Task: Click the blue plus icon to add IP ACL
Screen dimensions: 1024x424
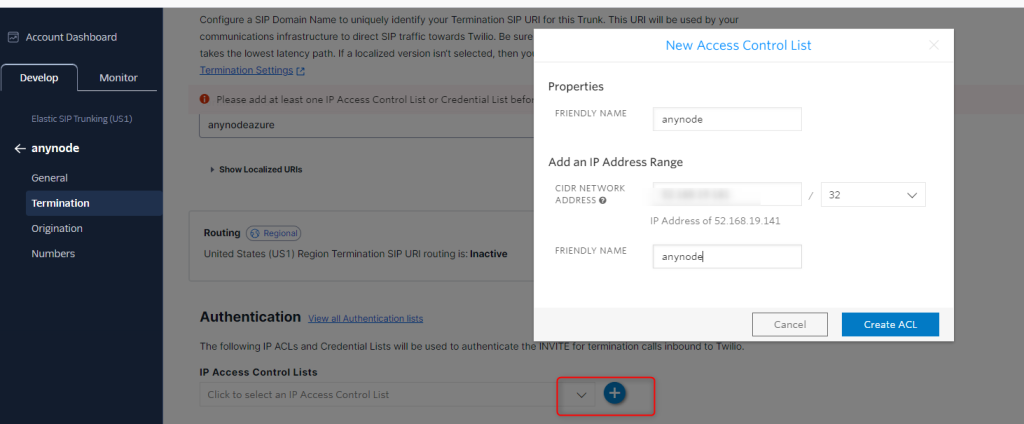Action: pos(614,394)
